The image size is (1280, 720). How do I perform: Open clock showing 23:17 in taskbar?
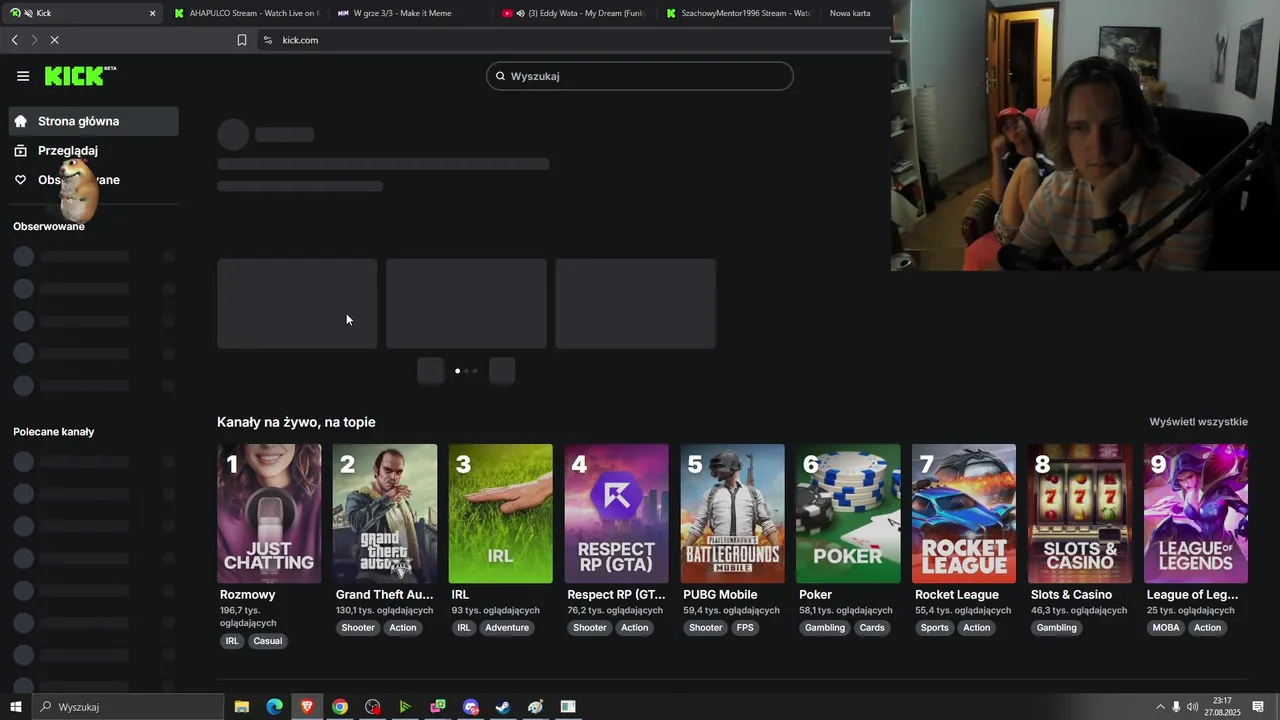pyautogui.click(x=1222, y=707)
